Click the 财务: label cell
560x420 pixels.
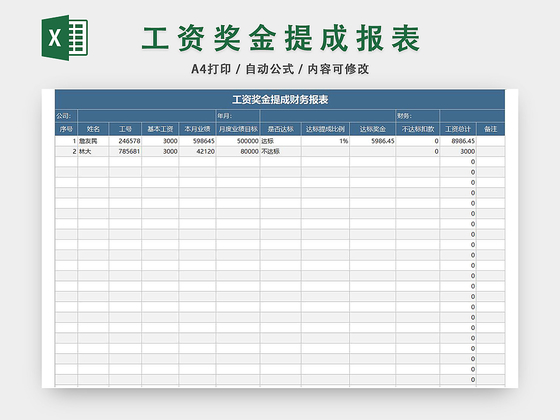point(418,116)
